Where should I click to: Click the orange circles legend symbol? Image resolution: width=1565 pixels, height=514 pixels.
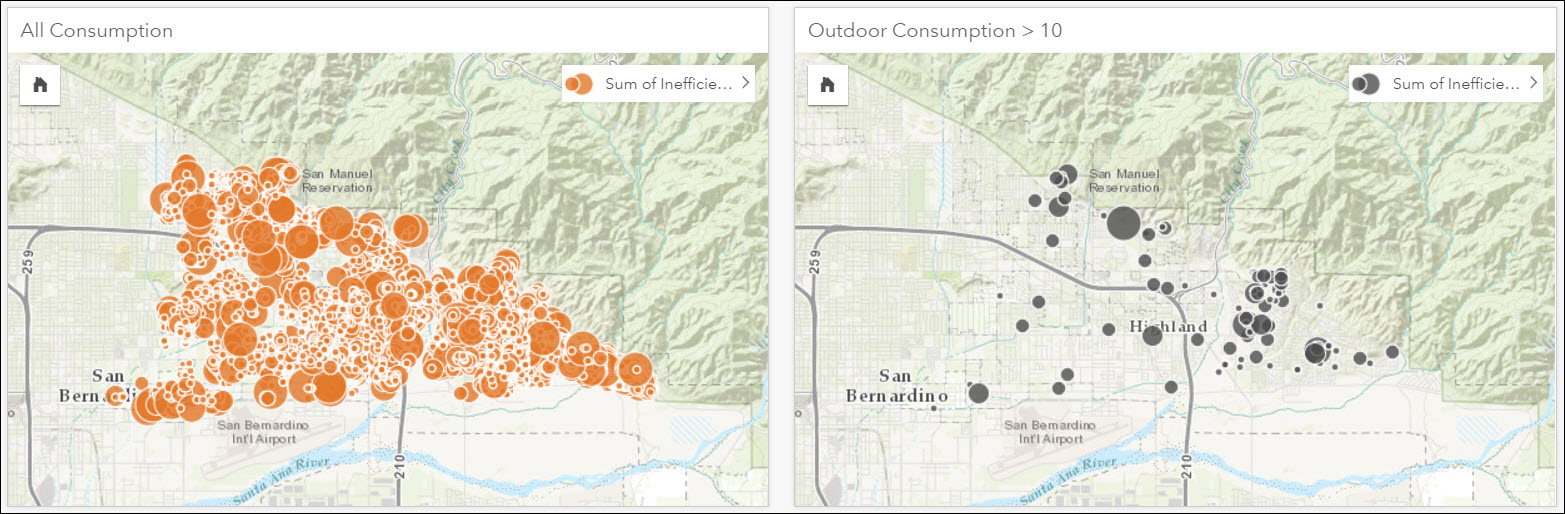tap(579, 84)
